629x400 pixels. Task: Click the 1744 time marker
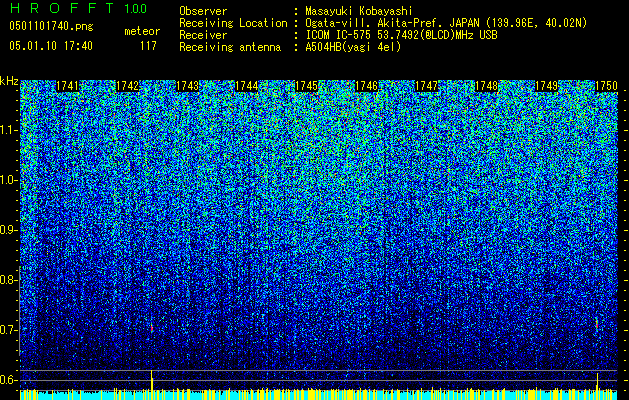point(247,86)
